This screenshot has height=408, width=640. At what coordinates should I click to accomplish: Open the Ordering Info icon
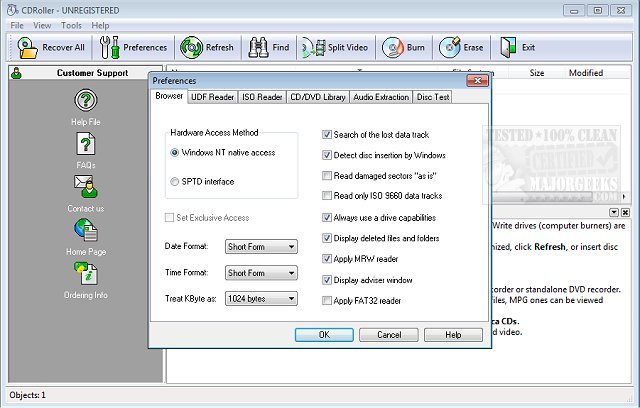pos(86,273)
